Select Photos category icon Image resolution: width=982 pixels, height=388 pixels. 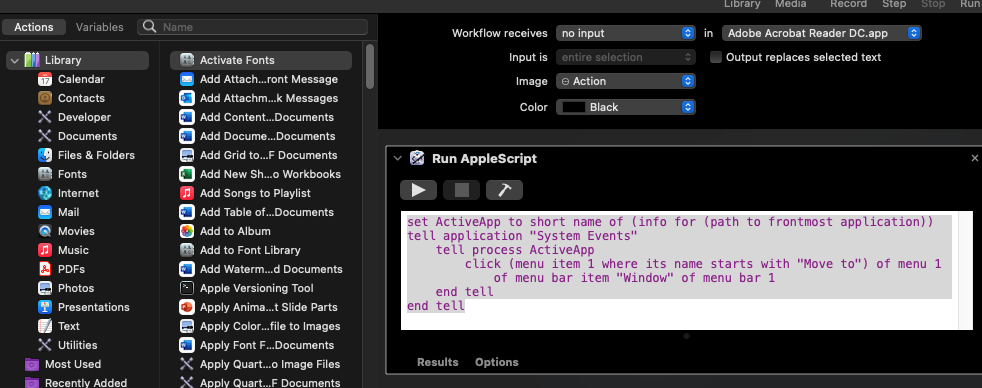(44, 288)
